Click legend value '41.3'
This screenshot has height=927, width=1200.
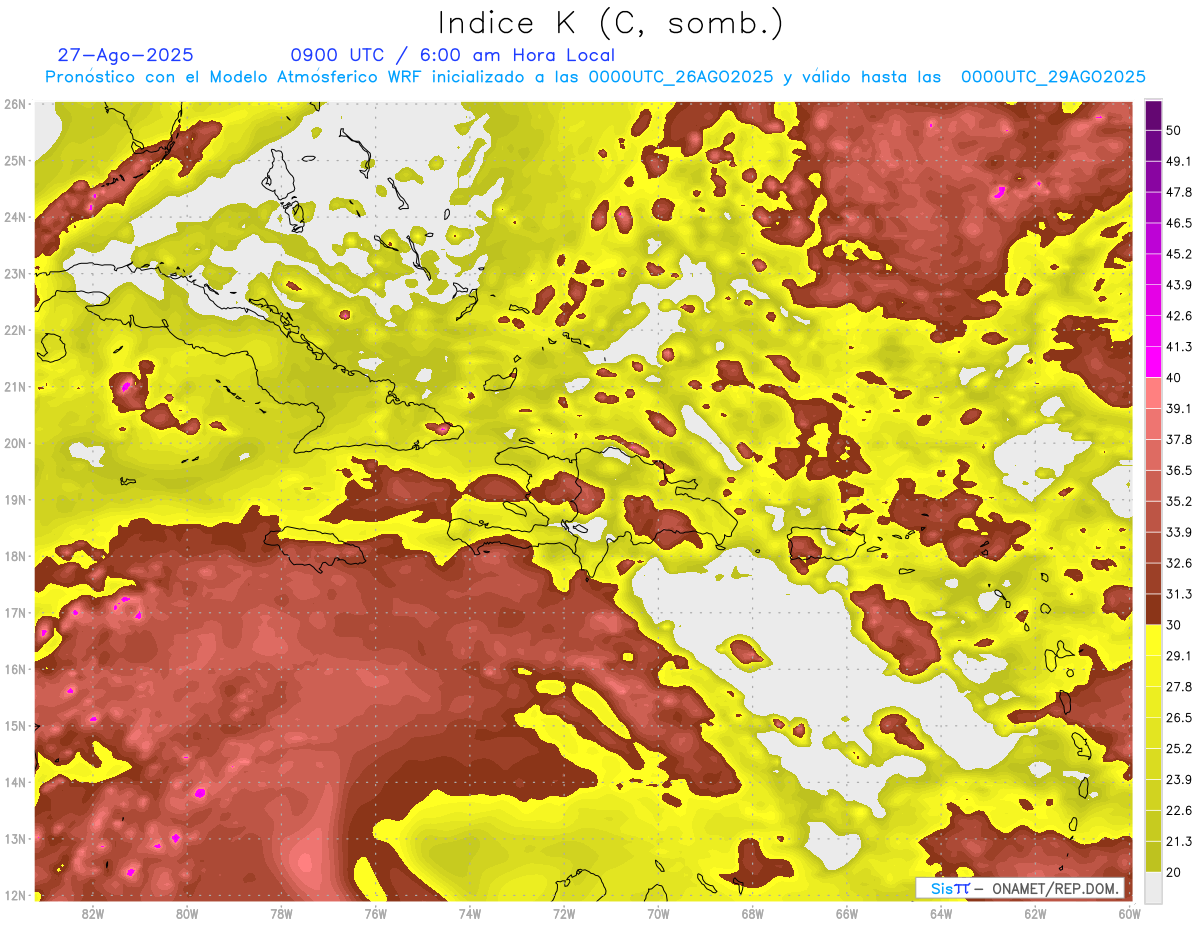(x=1178, y=347)
